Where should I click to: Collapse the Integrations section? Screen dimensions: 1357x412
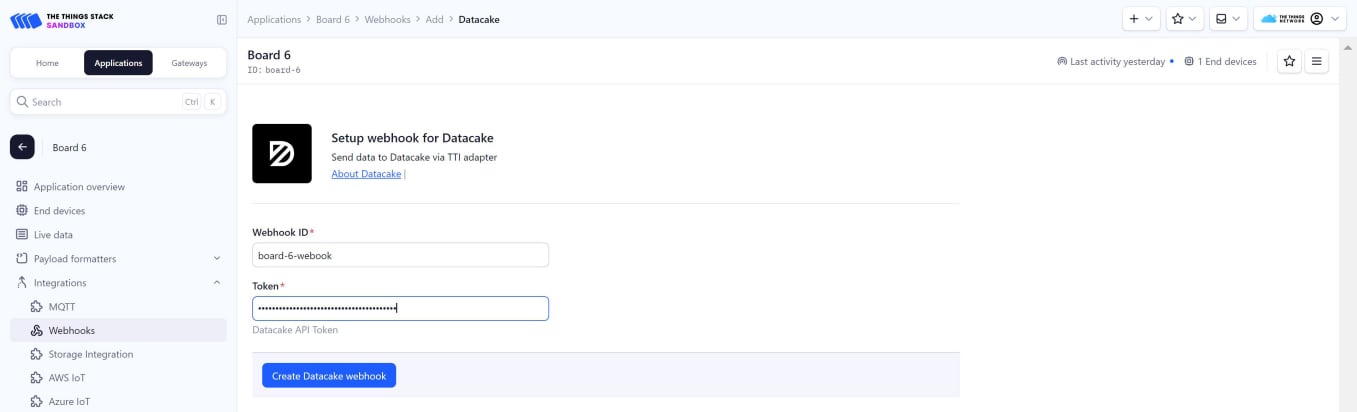coord(118,283)
